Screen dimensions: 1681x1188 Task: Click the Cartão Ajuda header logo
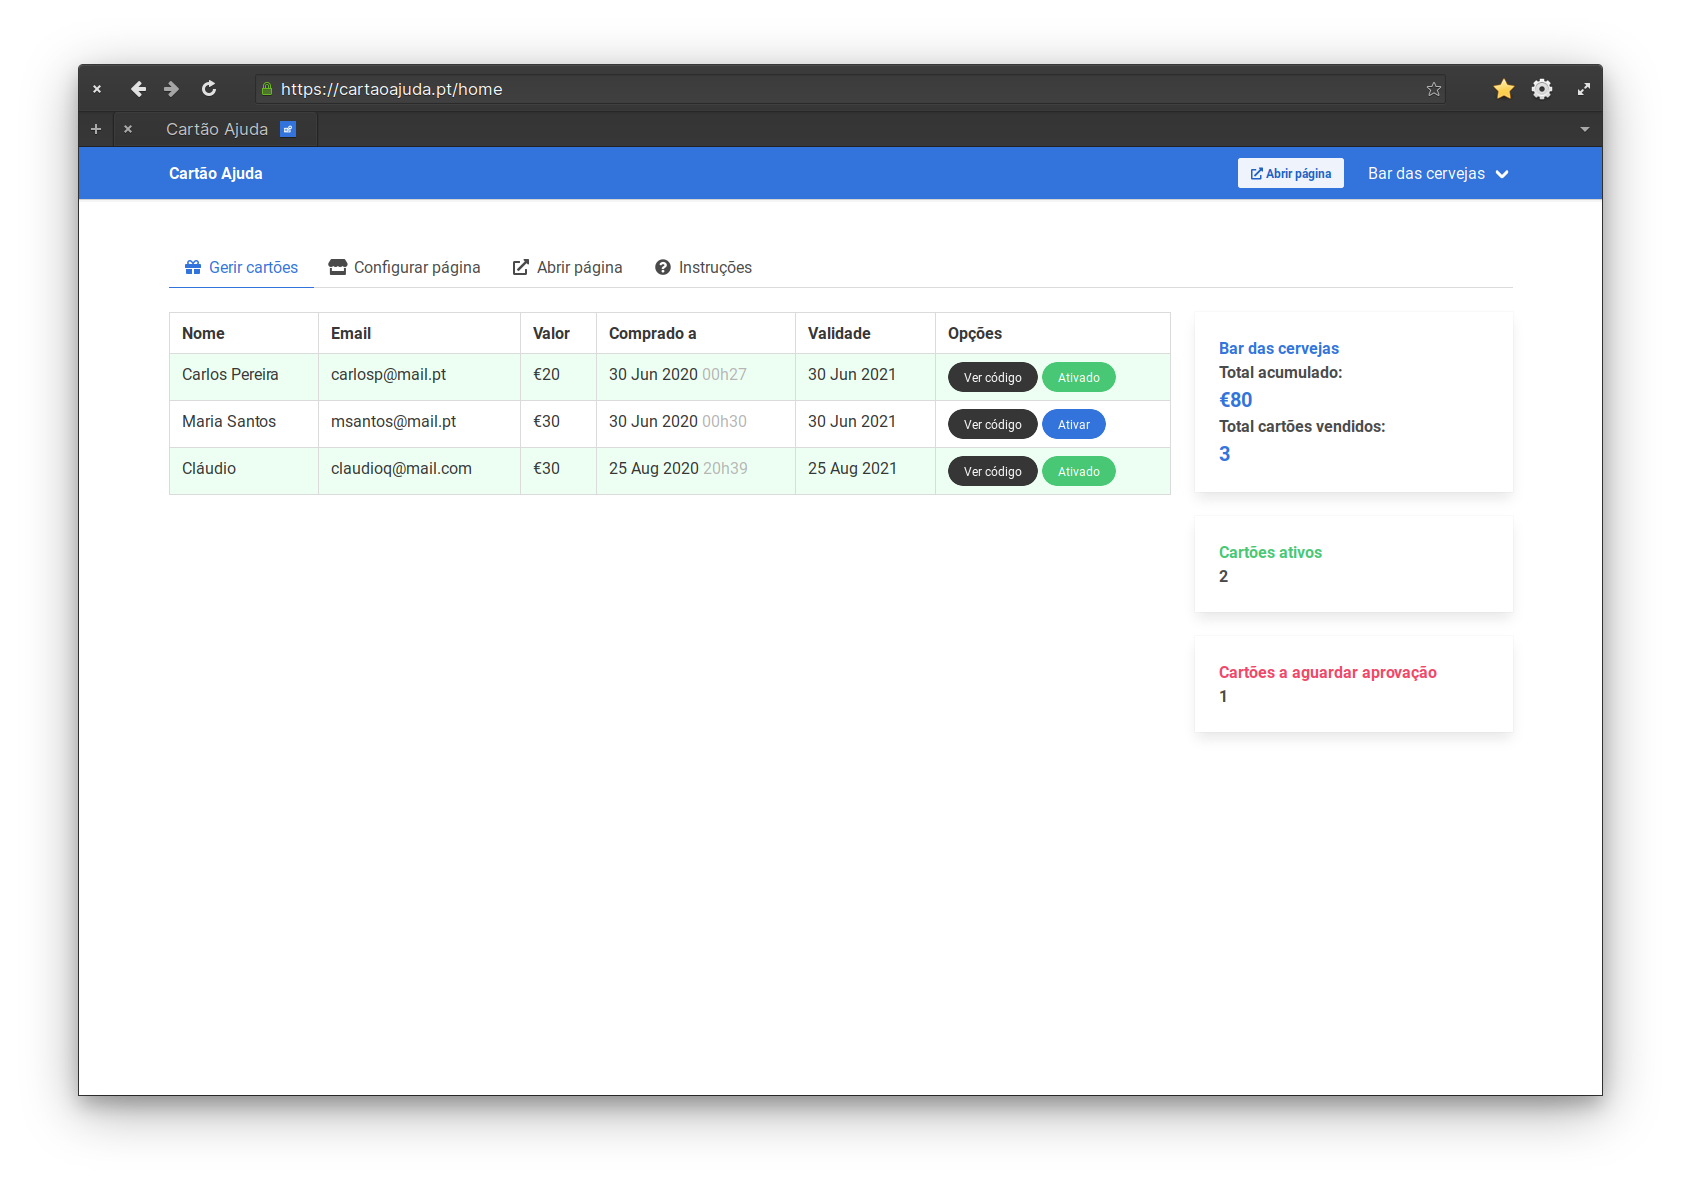coord(216,173)
